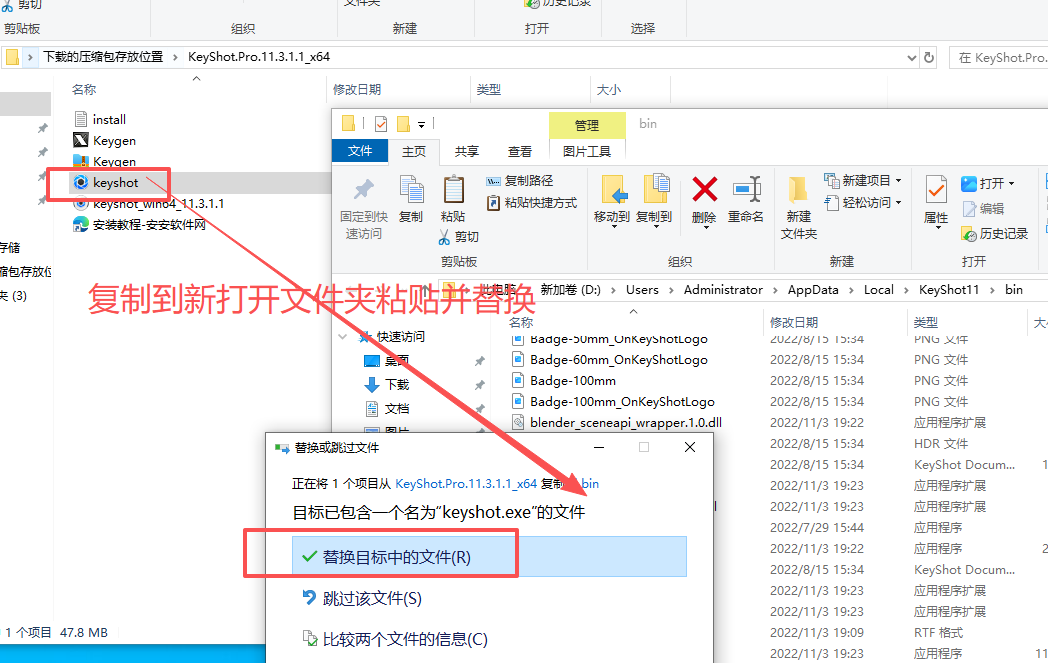This screenshot has width=1048, height=663.
Task: Click the Manage (管理) contextual tab
Action: pyautogui.click(x=587, y=125)
